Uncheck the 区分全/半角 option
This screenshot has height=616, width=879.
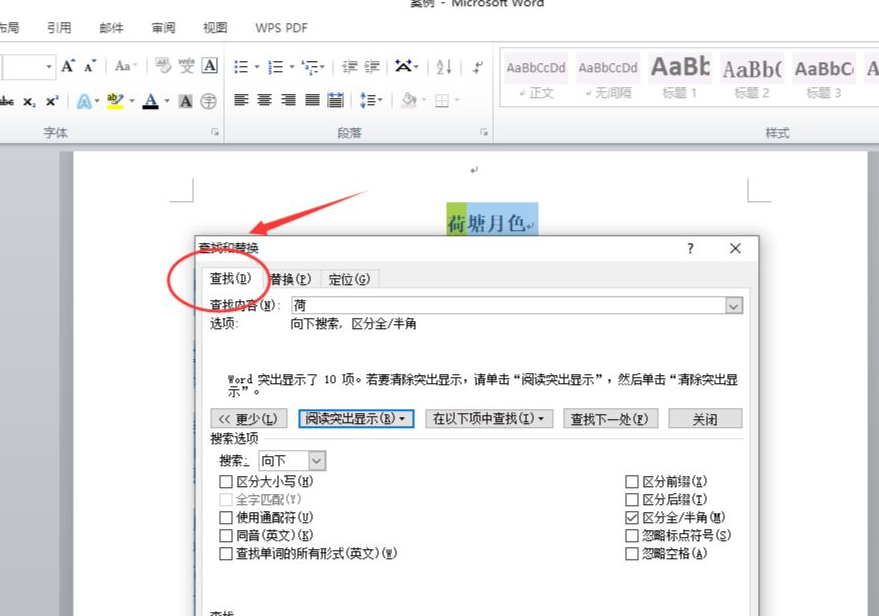click(631, 517)
